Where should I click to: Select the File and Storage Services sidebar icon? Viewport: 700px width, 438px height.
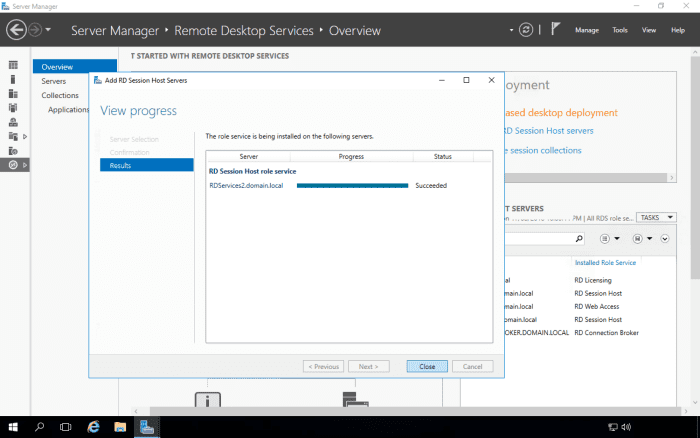pyautogui.click(x=13, y=136)
